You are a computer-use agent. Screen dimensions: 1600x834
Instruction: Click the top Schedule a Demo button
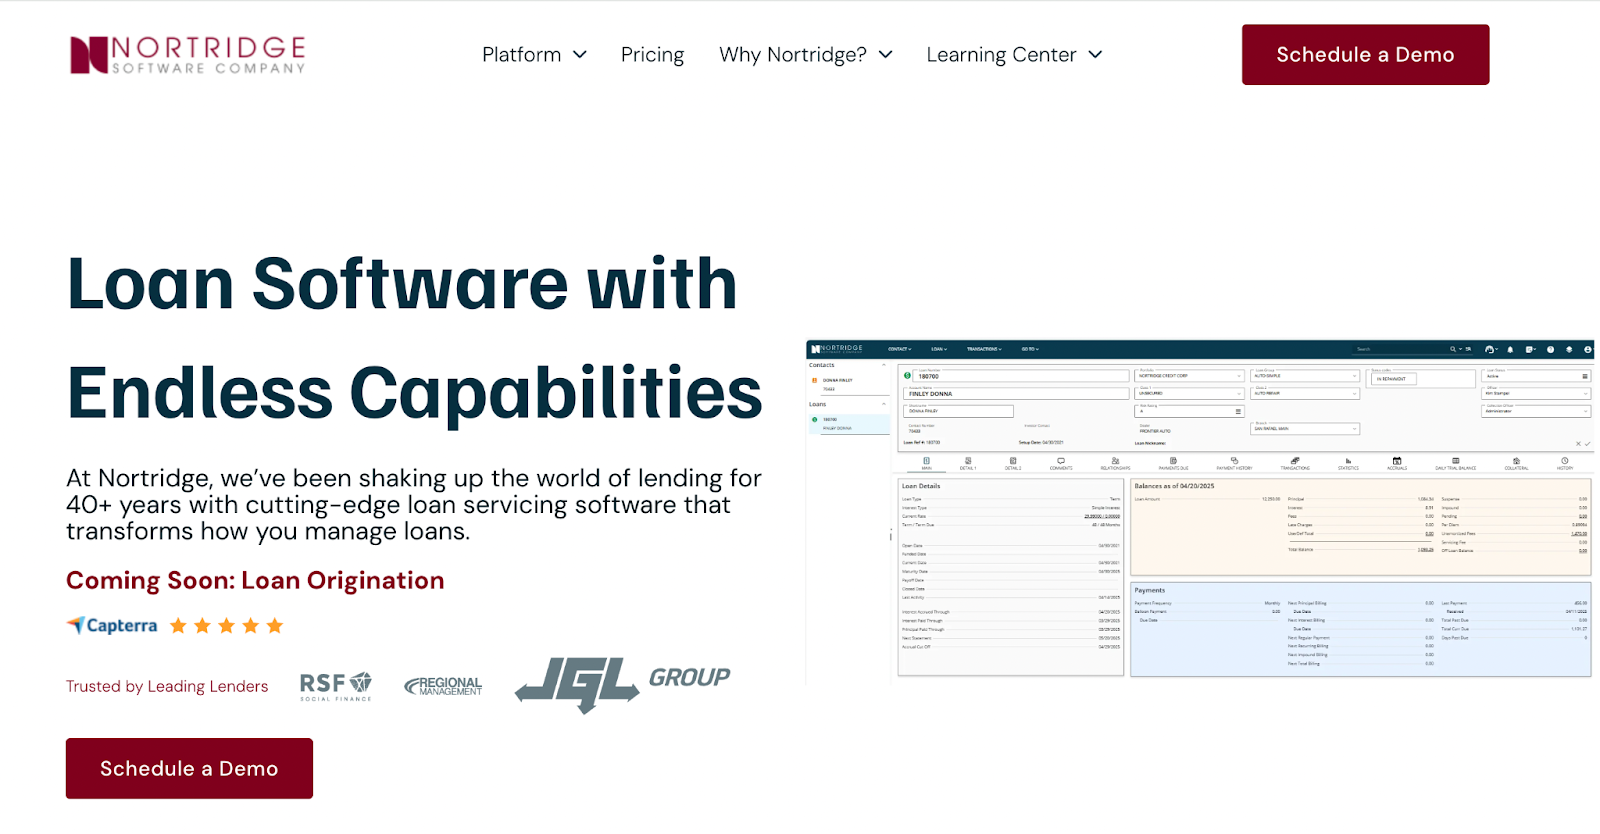click(1365, 55)
